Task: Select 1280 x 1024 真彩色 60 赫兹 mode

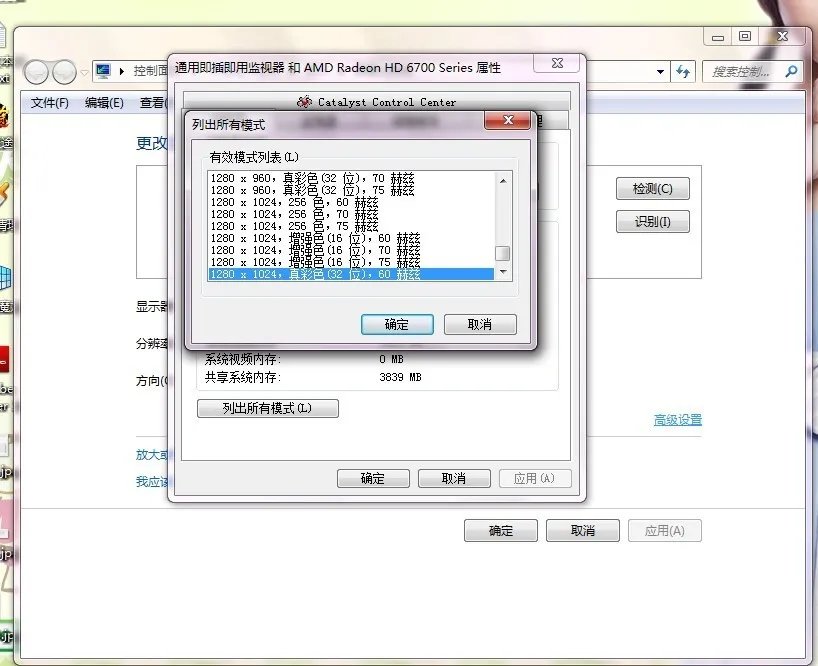Action: (350, 274)
